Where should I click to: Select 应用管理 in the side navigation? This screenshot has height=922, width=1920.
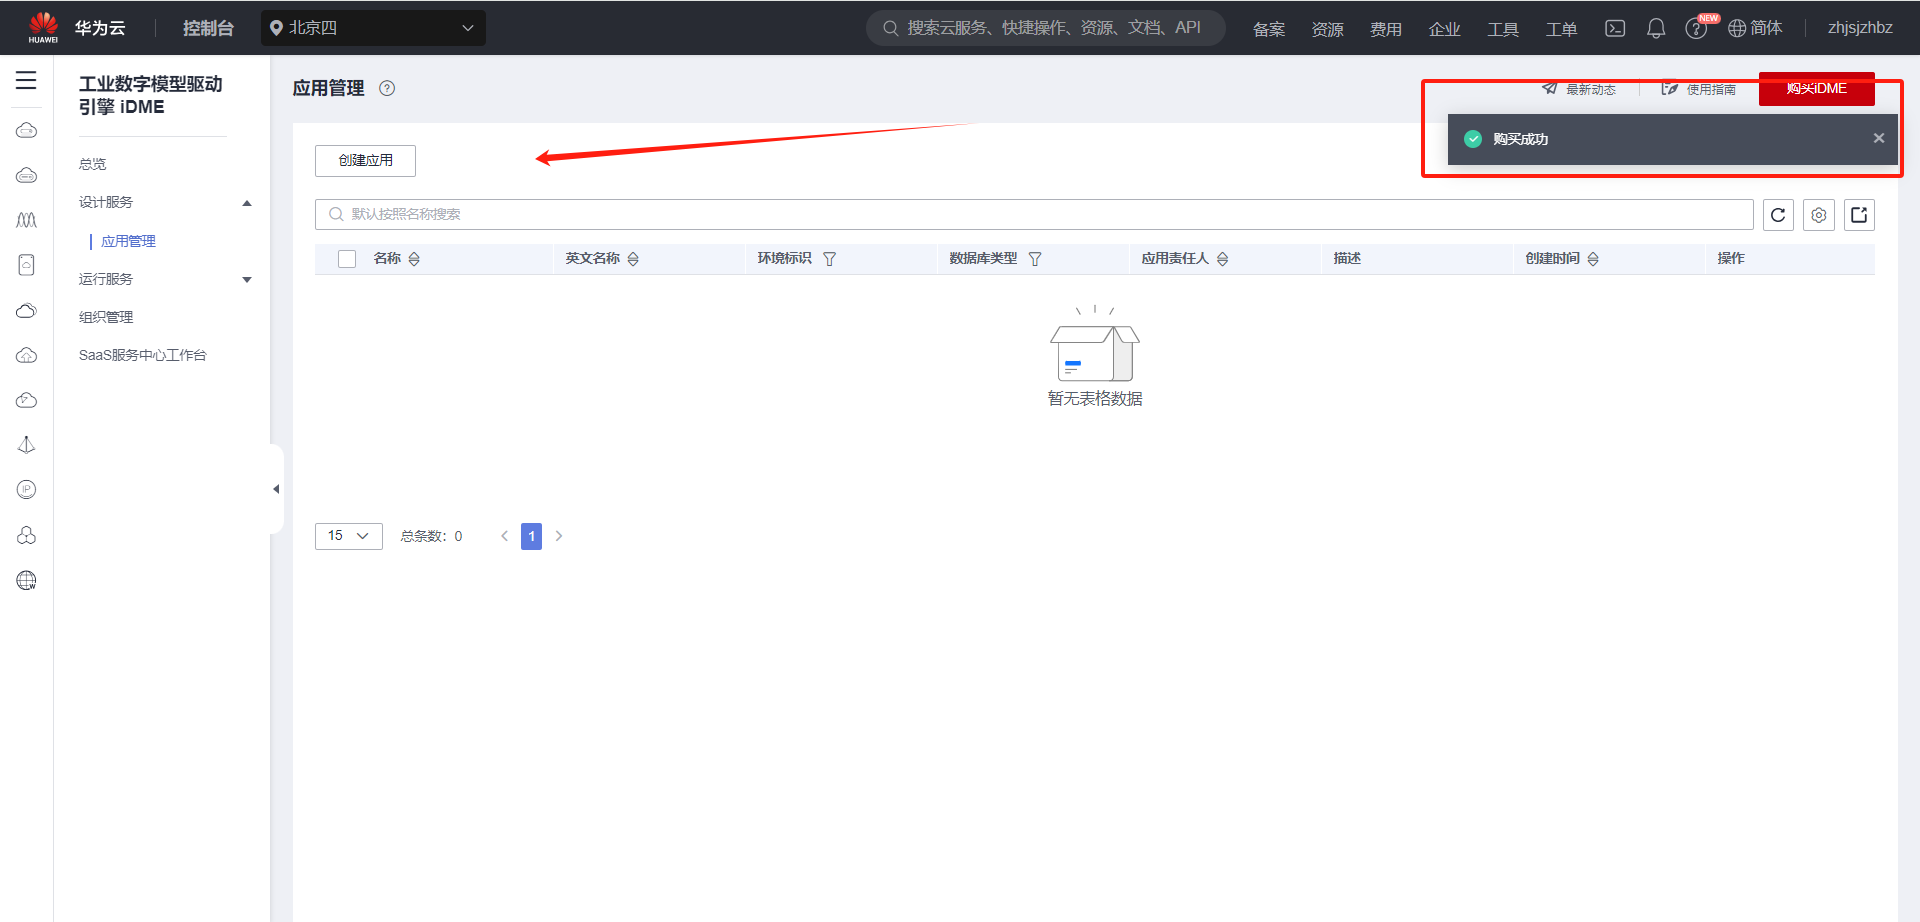129,241
